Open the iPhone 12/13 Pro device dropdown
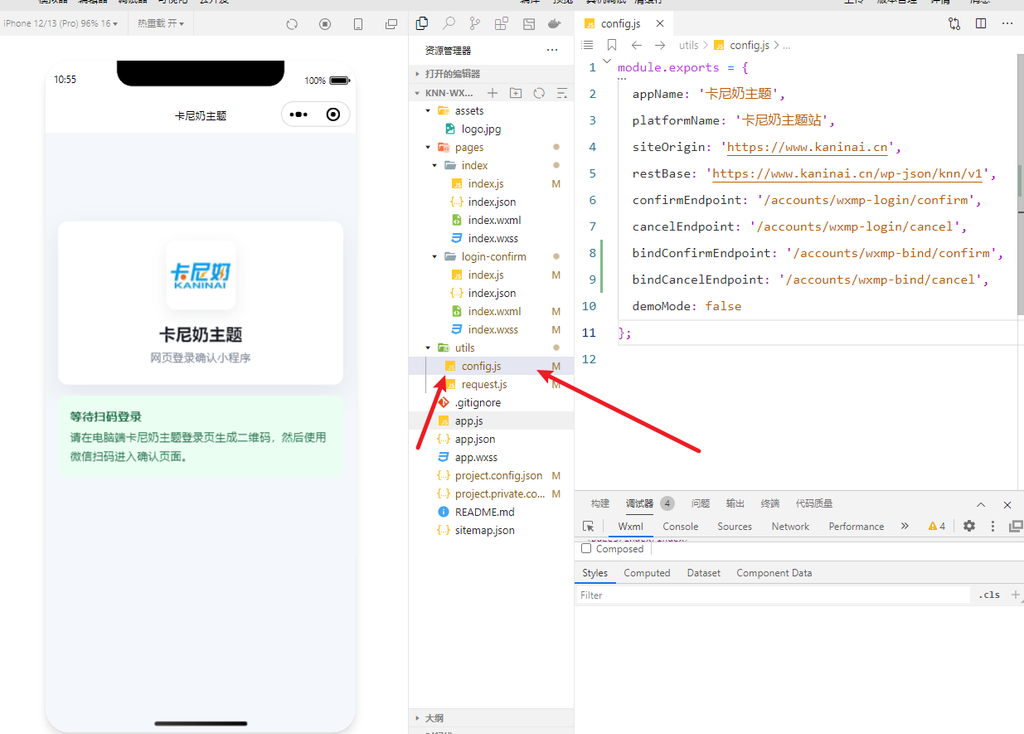Image resolution: width=1024 pixels, height=734 pixels. coord(60,24)
